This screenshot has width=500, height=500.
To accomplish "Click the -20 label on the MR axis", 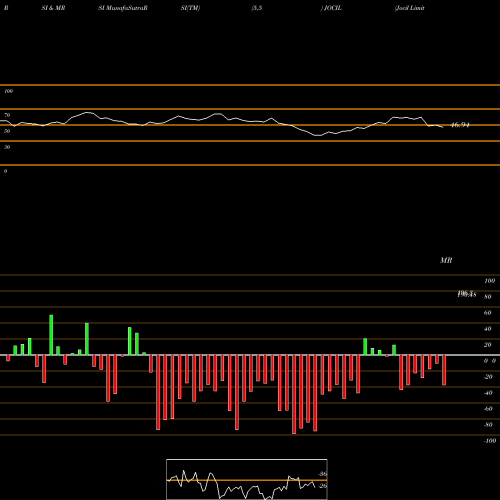I will (488, 377).
